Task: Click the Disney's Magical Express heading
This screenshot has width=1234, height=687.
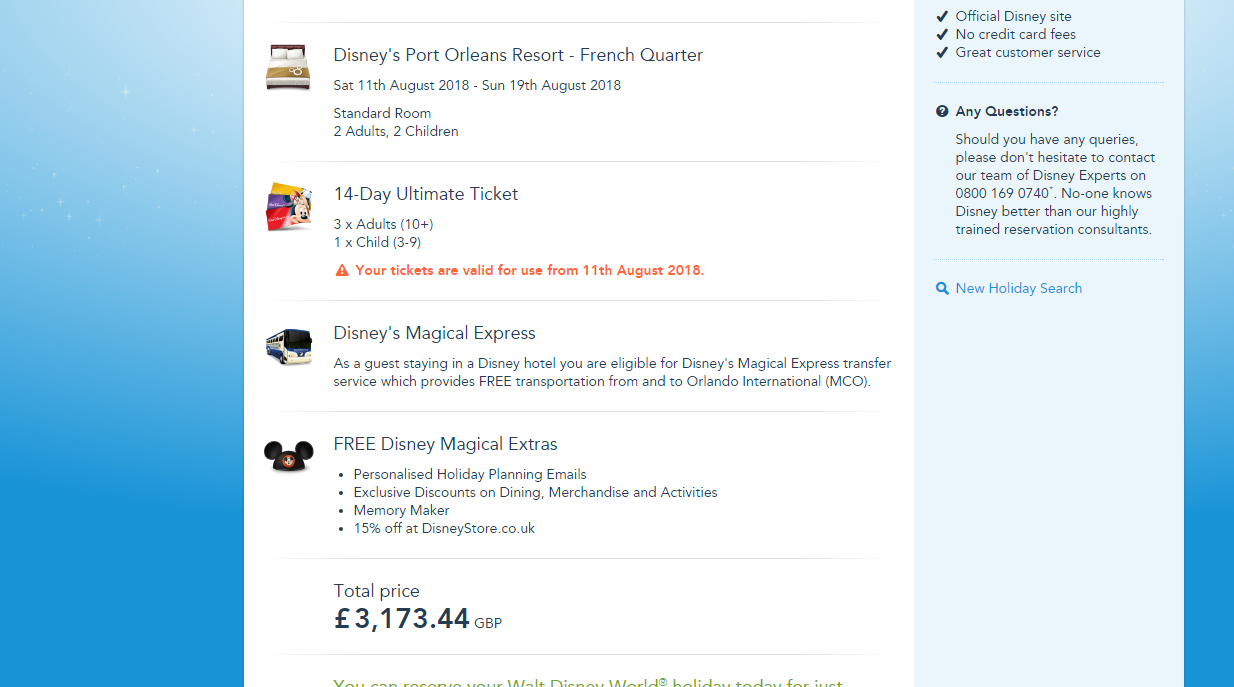Action: (434, 333)
